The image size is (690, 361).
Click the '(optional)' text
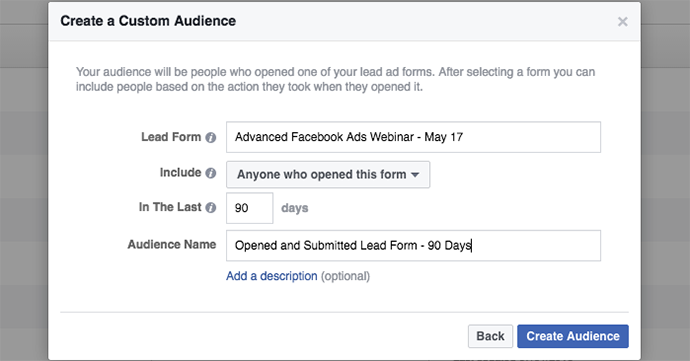(x=345, y=276)
